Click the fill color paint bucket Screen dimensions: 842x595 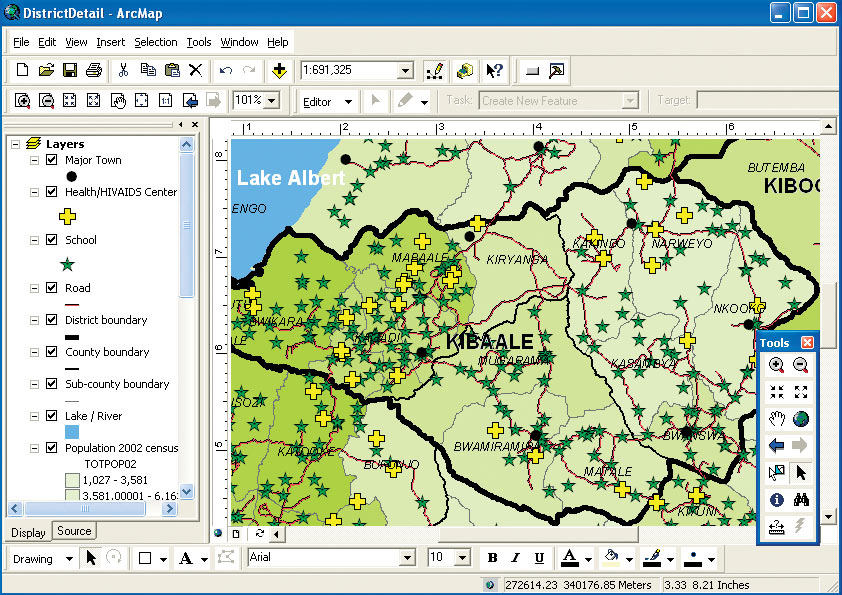(x=612, y=558)
